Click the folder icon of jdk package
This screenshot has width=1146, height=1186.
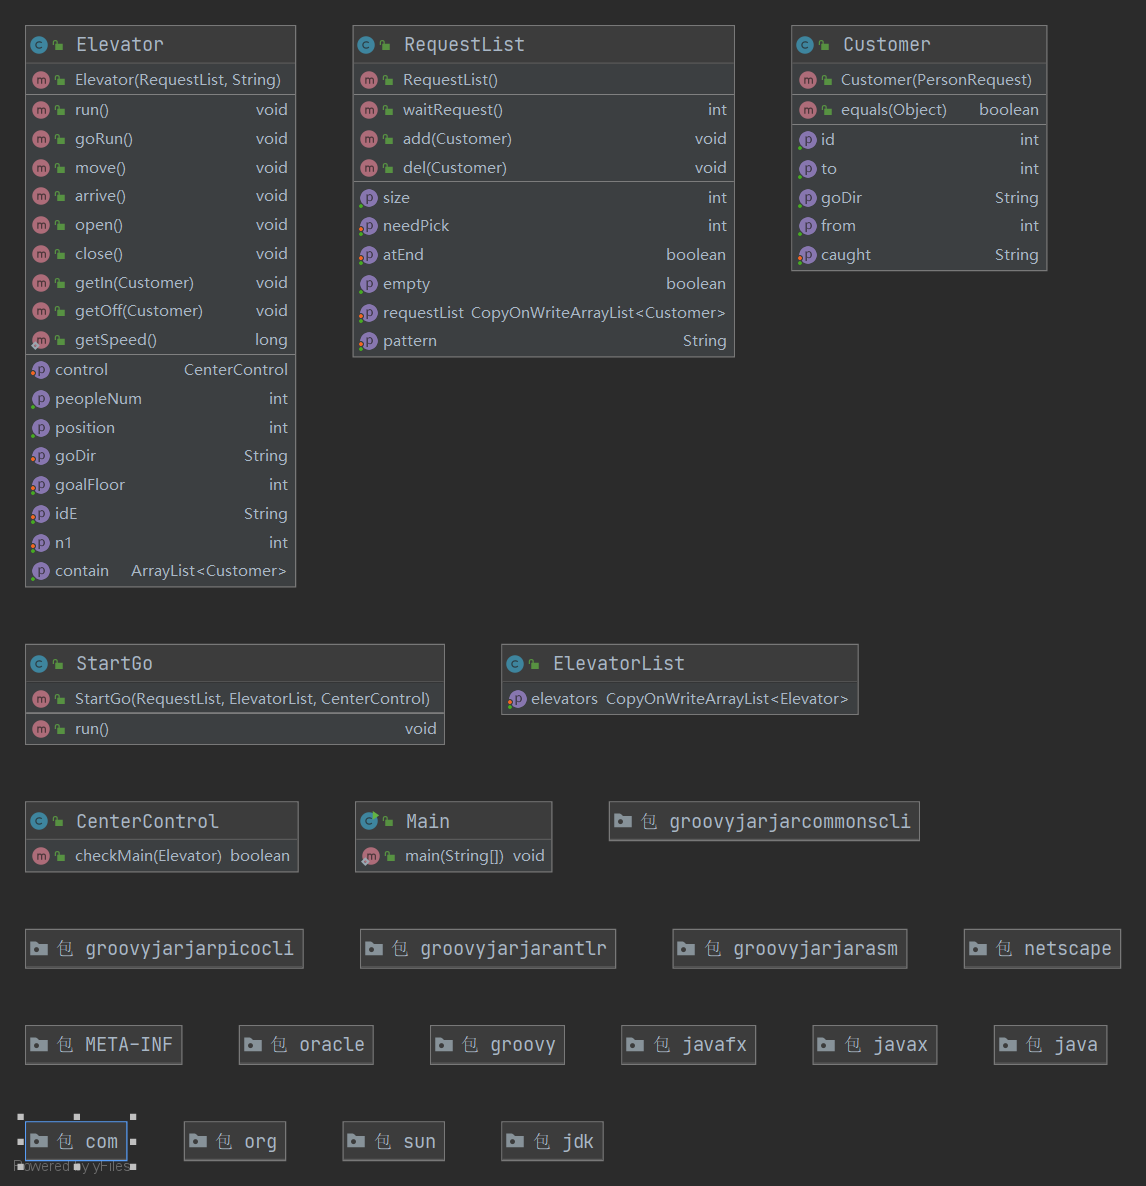514,1141
